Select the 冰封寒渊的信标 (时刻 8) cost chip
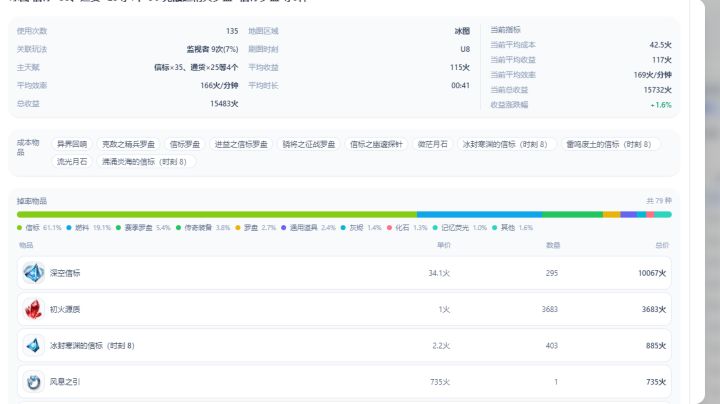720x404 pixels. coord(505,144)
